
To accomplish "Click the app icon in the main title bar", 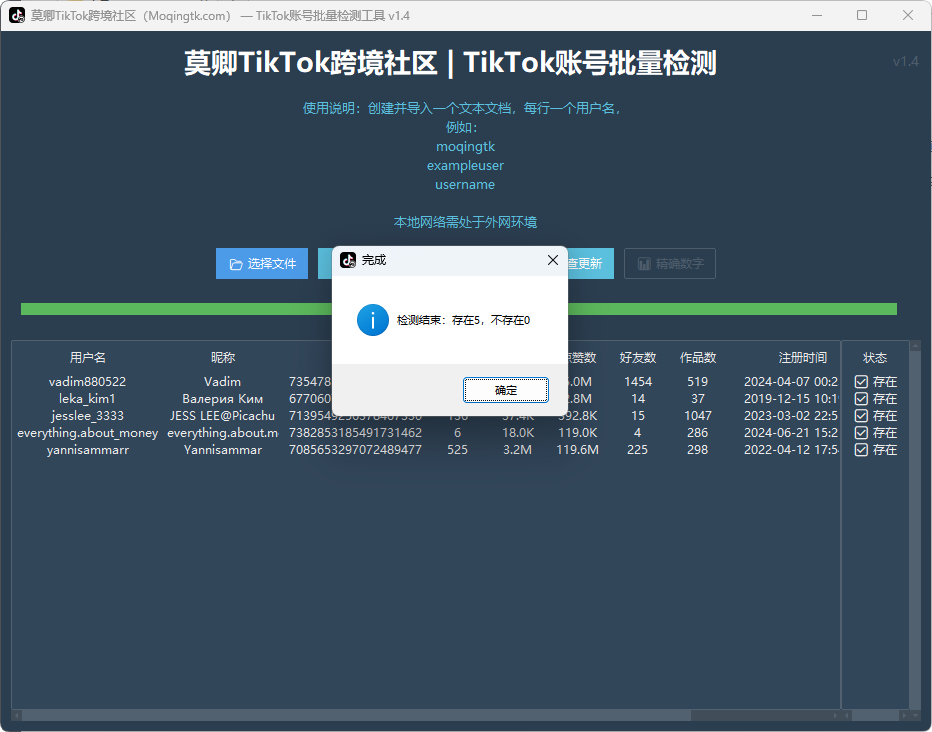I will [17, 16].
